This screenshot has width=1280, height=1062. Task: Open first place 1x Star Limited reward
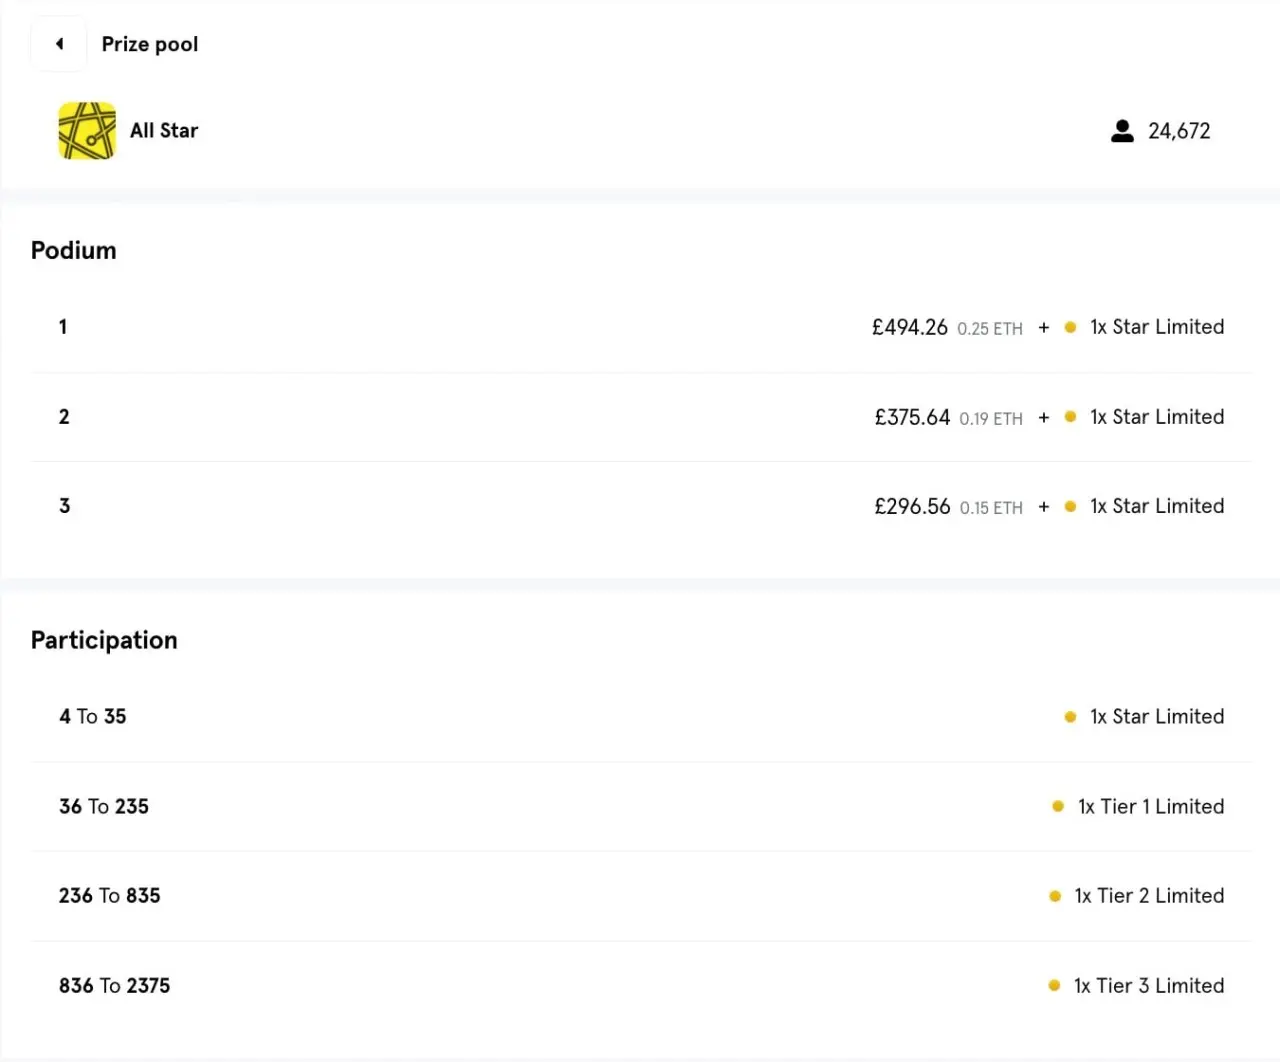[x=1157, y=327]
